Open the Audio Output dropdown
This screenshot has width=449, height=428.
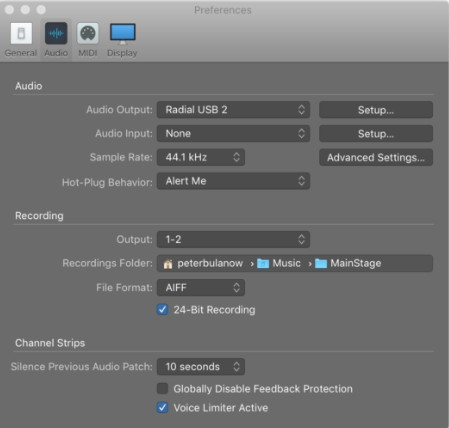tap(233, 110)
